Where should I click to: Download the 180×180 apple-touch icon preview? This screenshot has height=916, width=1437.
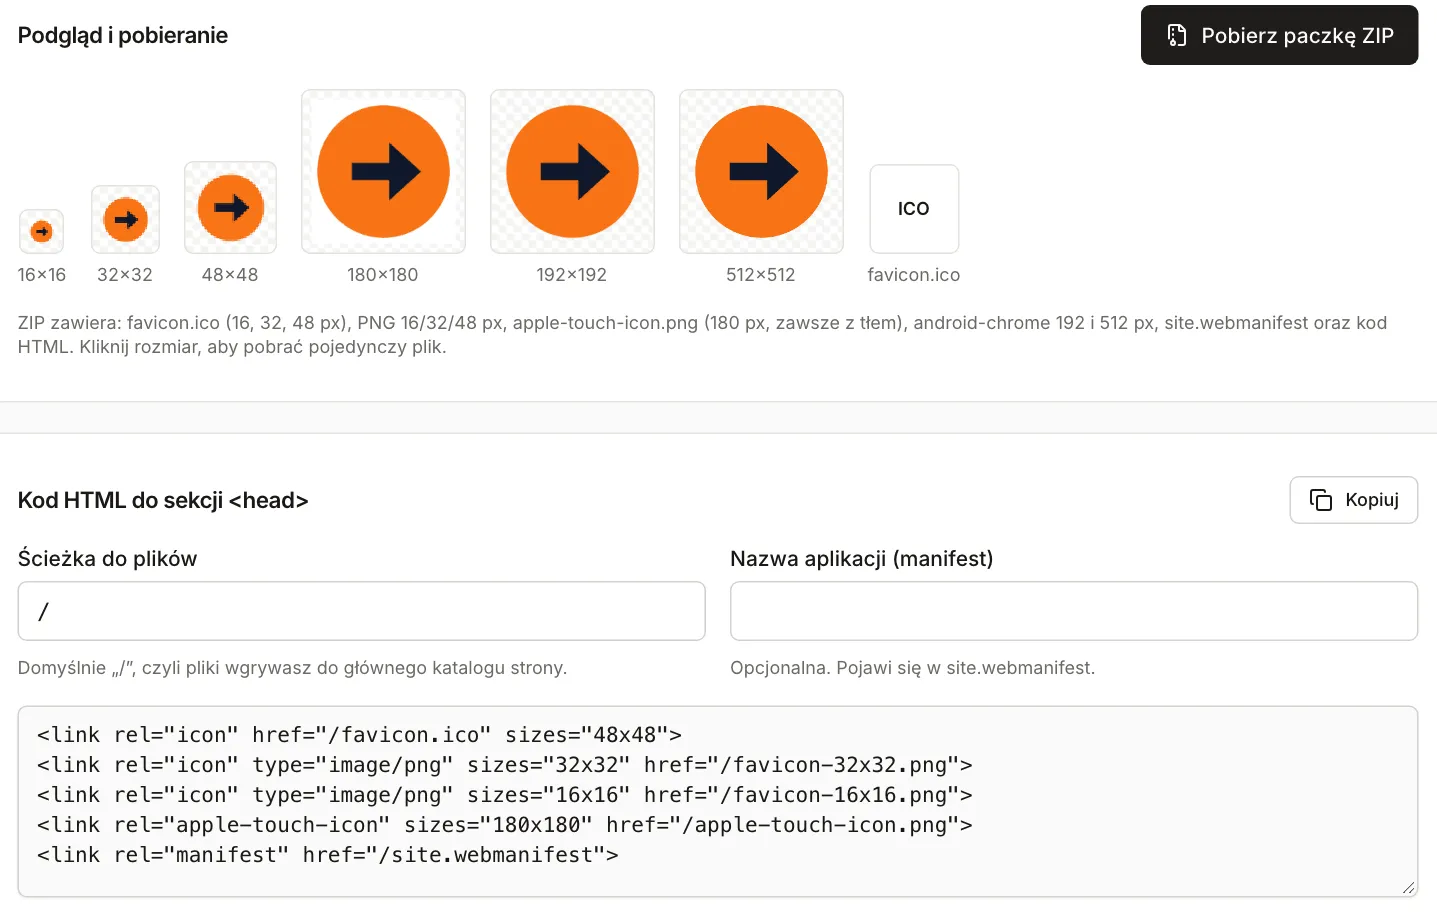pos(383,172)
